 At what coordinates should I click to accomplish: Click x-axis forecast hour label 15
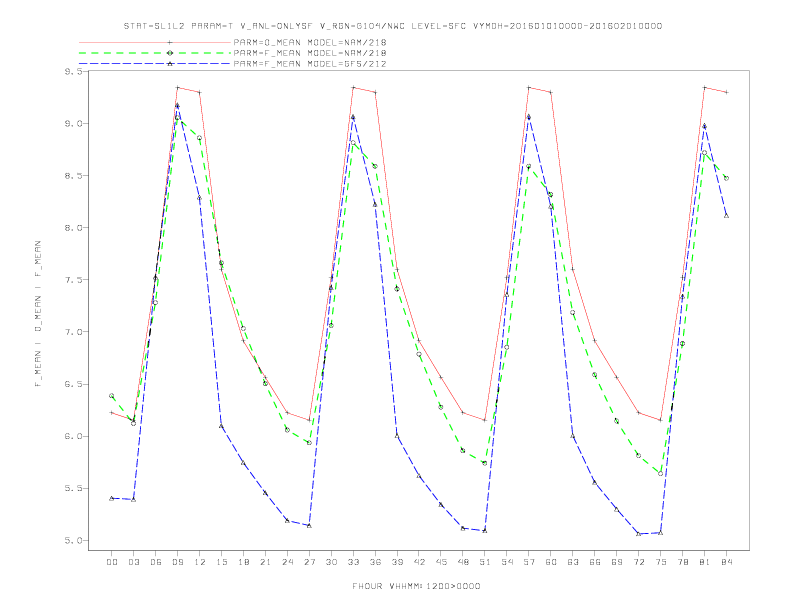[221, 562]
